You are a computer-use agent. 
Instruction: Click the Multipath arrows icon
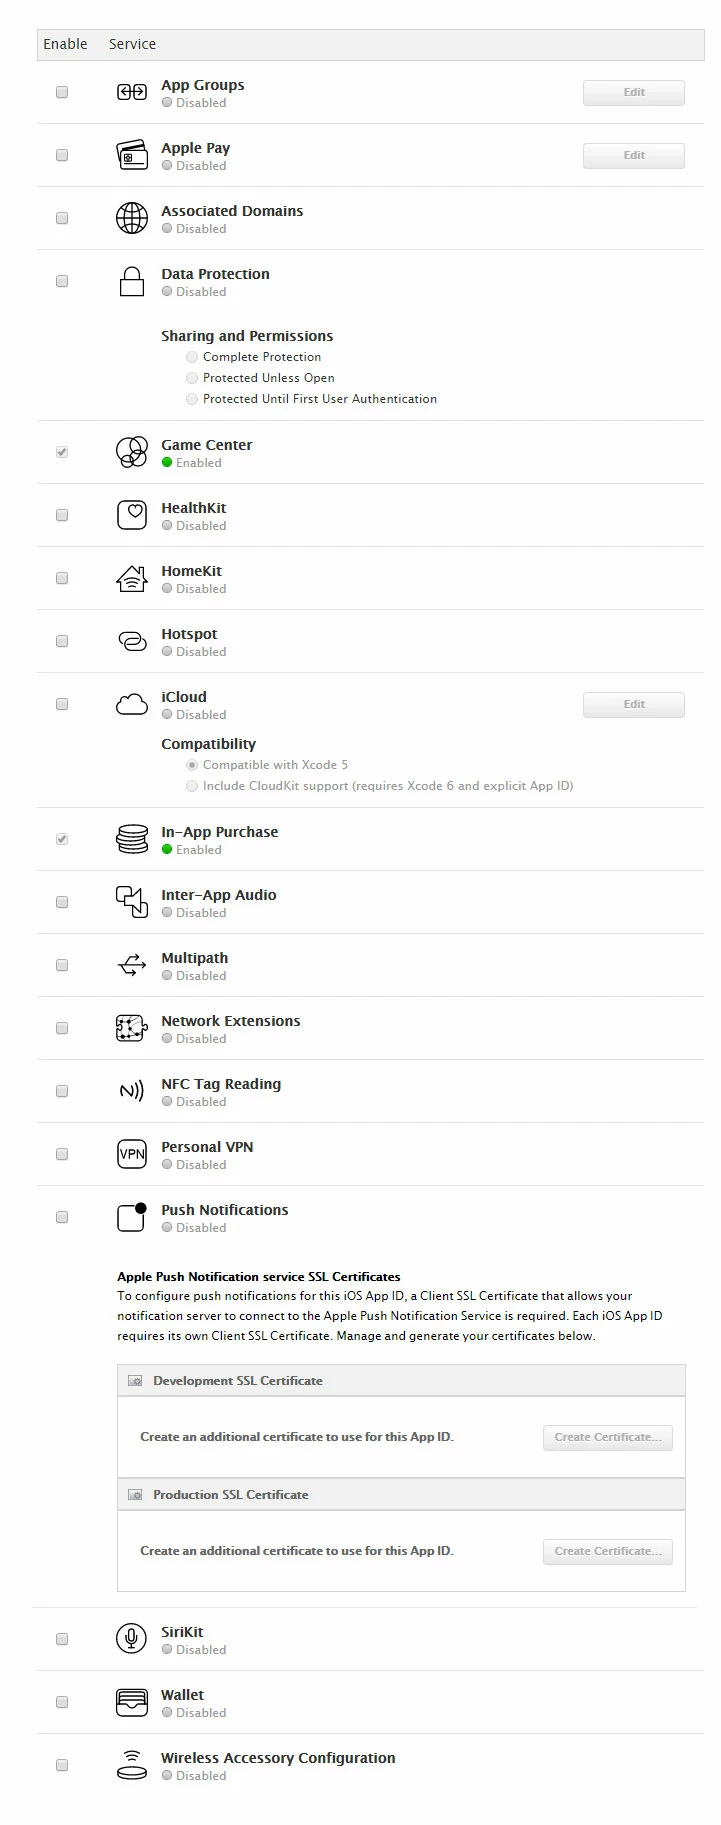[x=132, y=965]
